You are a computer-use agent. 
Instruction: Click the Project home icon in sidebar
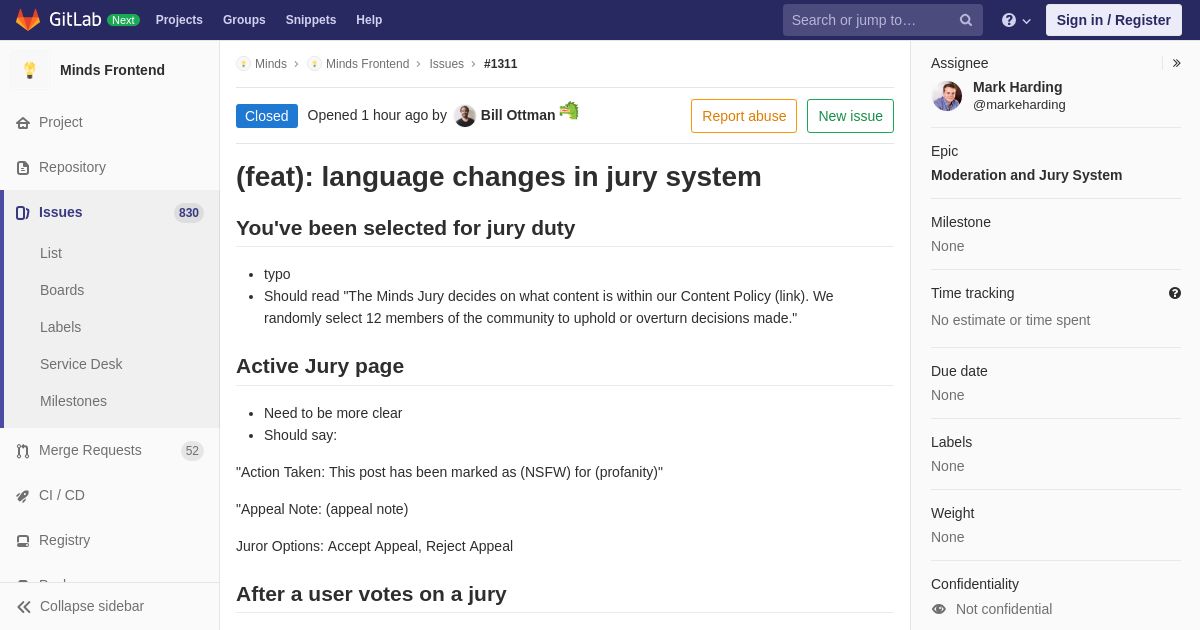click(23, 123)
